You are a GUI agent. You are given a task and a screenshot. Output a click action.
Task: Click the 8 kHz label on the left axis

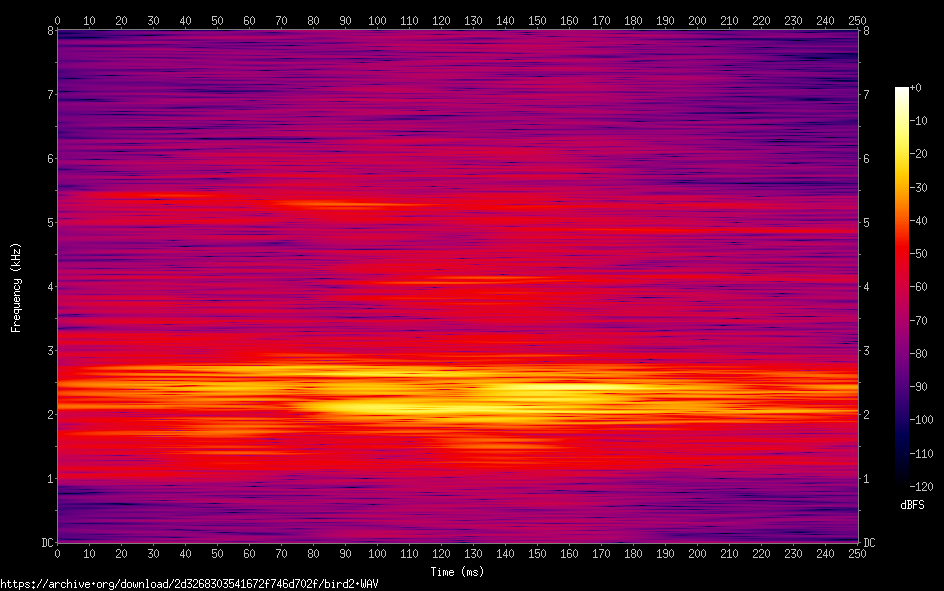click(48, 30)
